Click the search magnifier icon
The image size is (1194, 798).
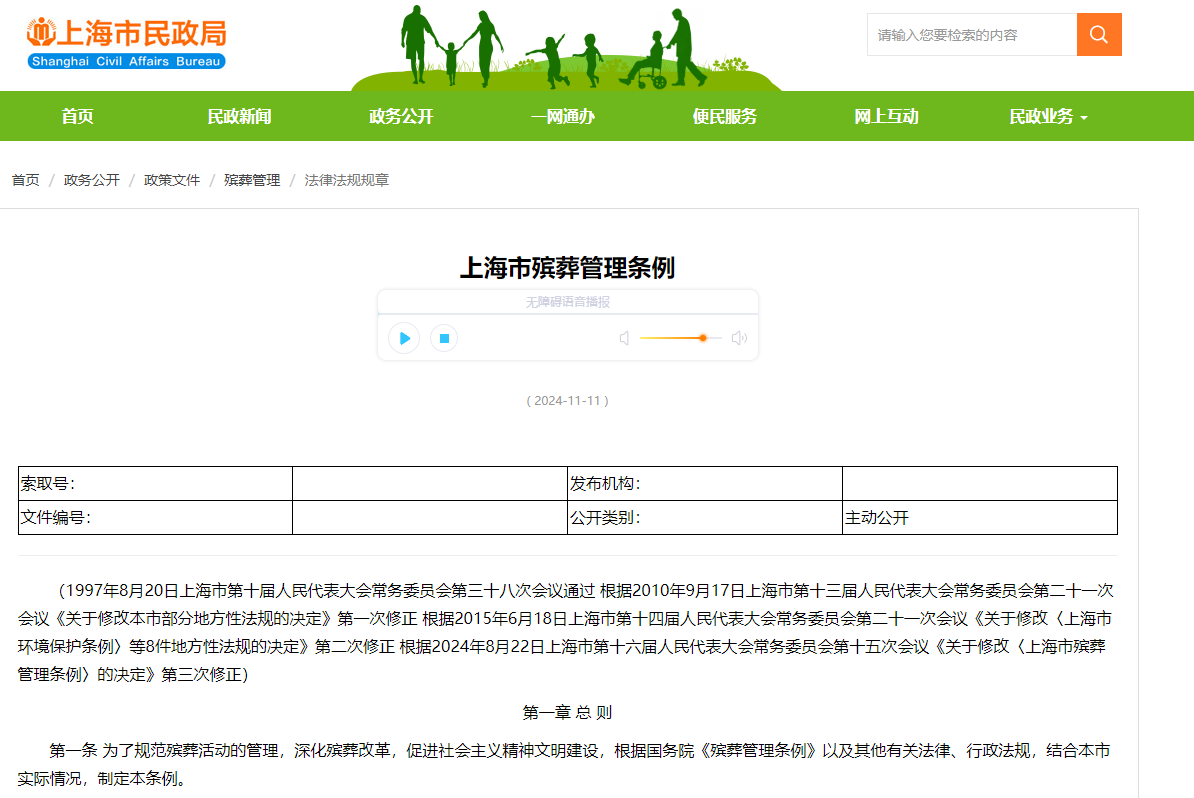(1098, 34)
